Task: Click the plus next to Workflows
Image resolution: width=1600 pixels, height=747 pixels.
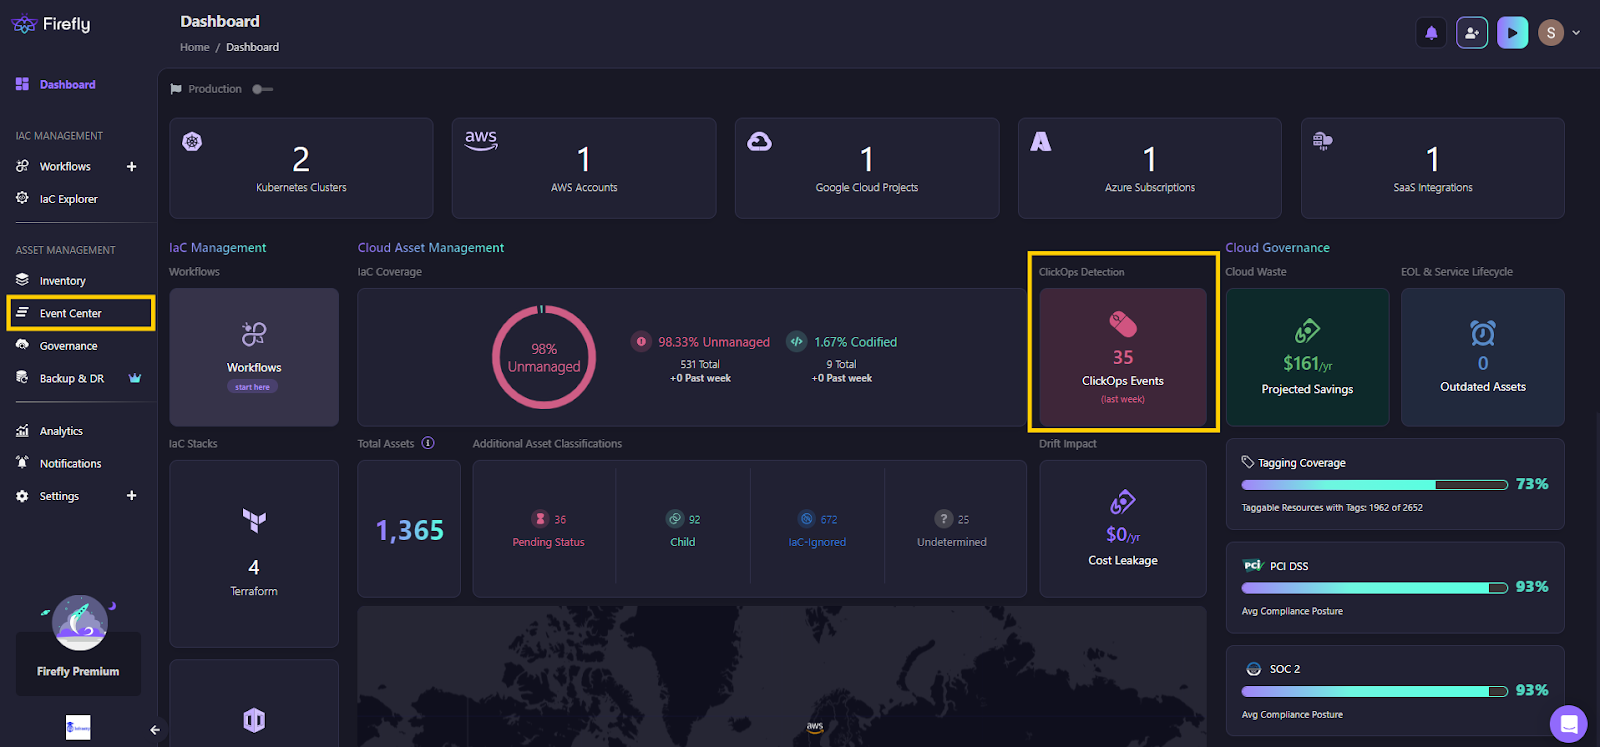Action: (x=131, y=167)
